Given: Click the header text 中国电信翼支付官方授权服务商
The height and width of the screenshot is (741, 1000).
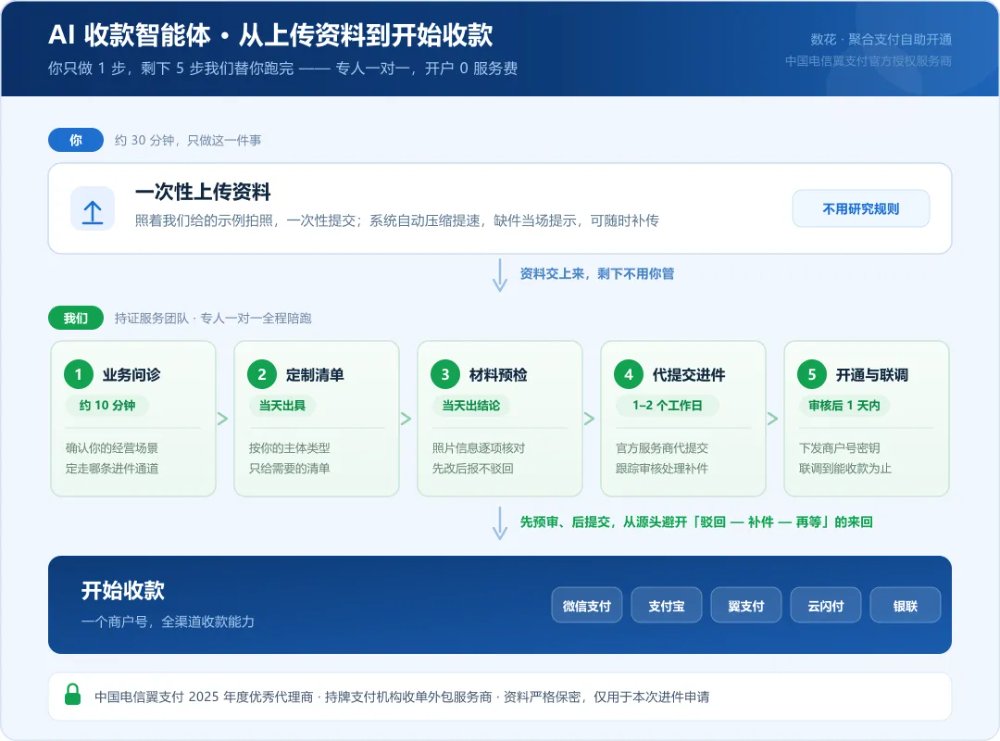Looking at the screenshot, I should tap(869, 61).
